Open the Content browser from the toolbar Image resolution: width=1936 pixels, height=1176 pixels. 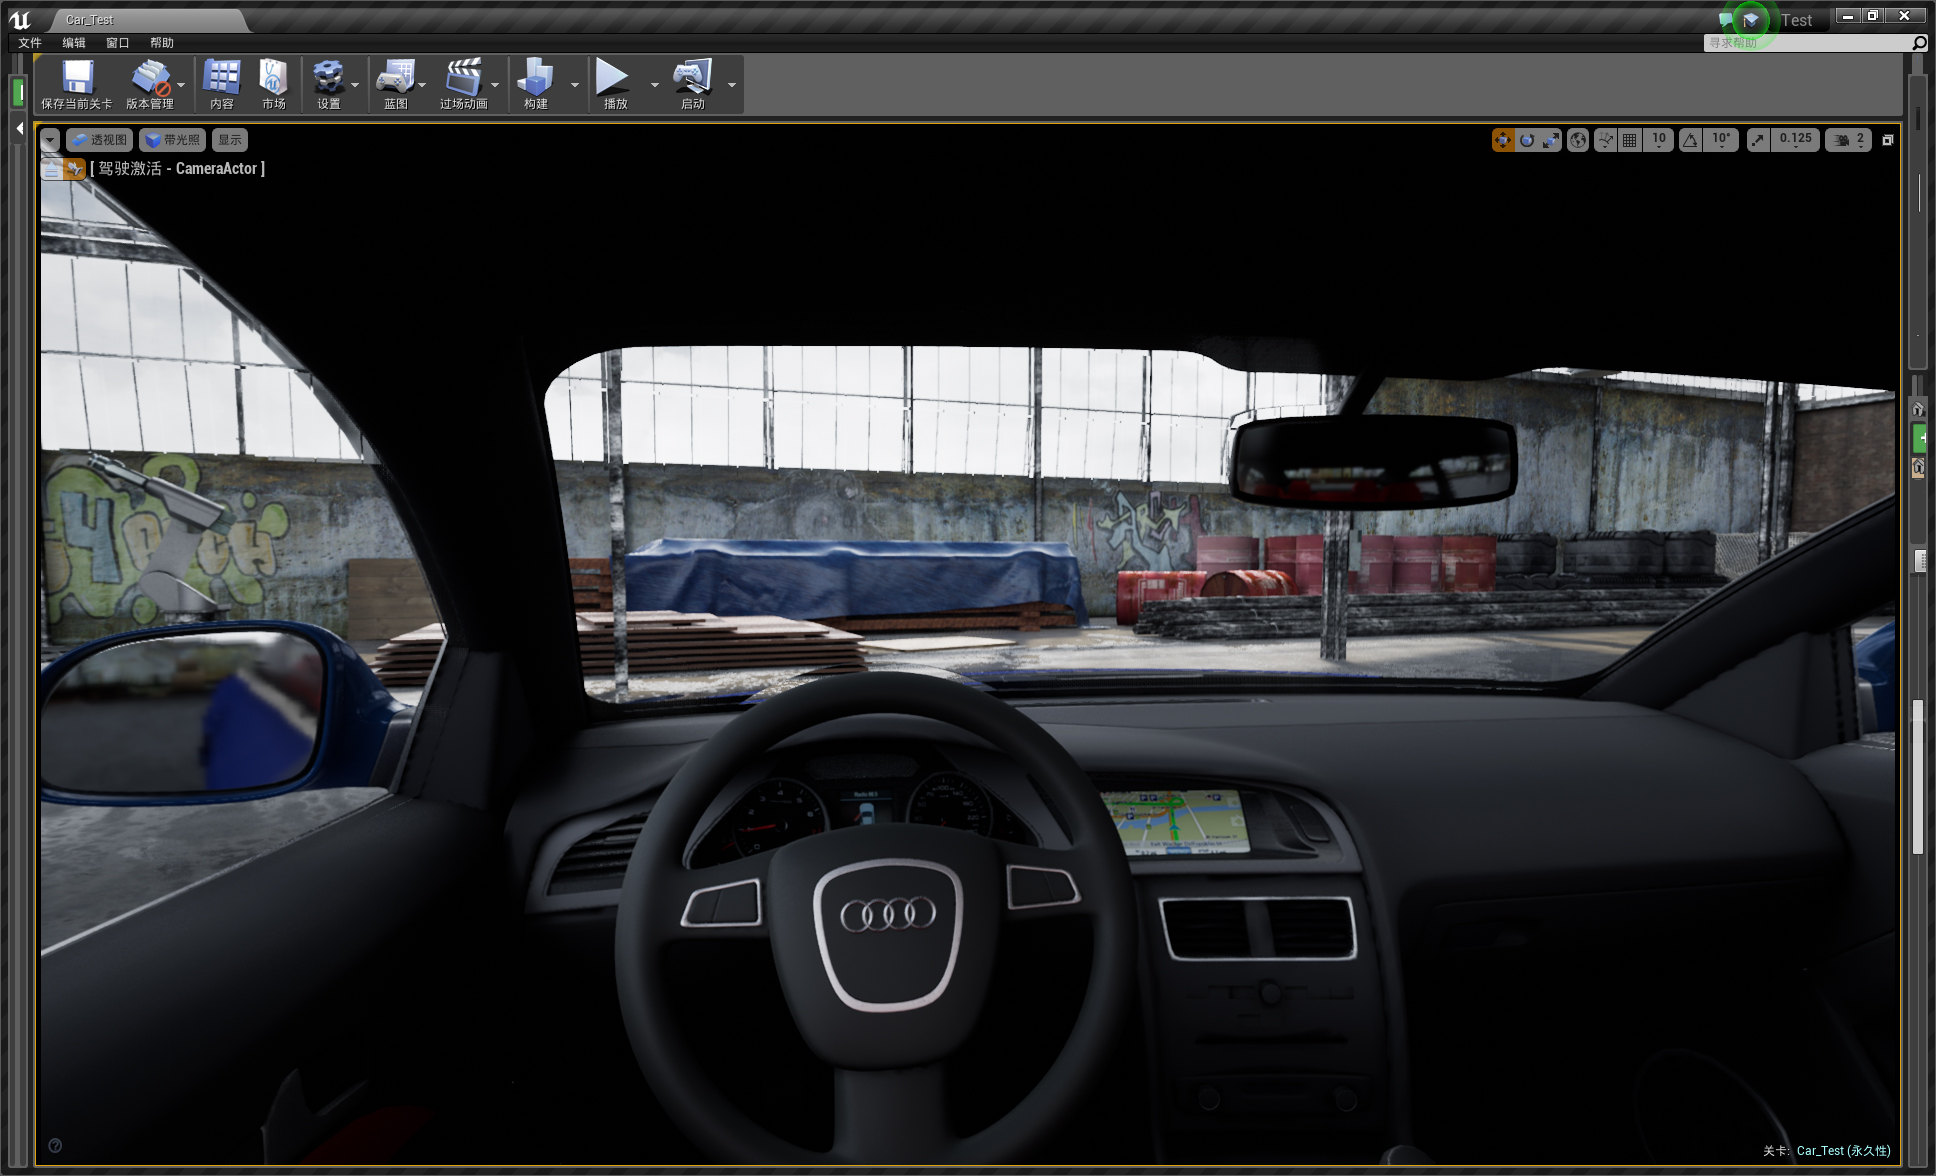tap(222, 84)
